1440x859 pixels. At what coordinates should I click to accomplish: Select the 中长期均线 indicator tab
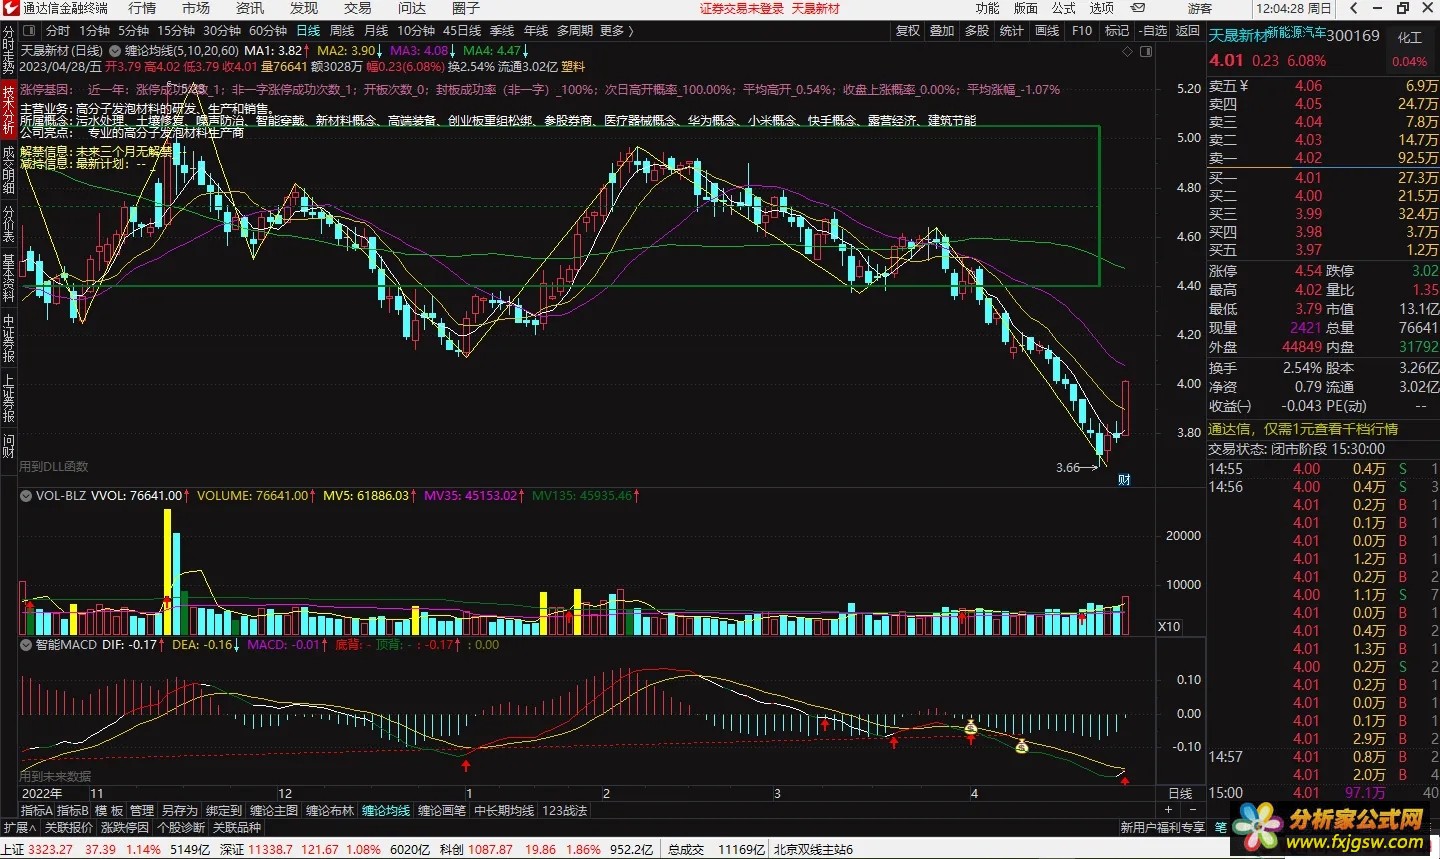[x=504, y=811]
